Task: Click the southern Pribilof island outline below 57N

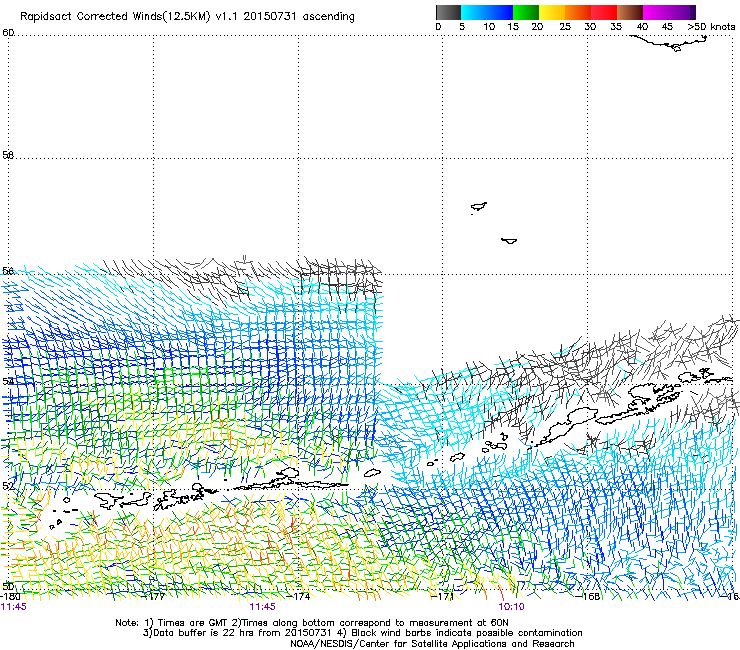Action: point(509,241)
